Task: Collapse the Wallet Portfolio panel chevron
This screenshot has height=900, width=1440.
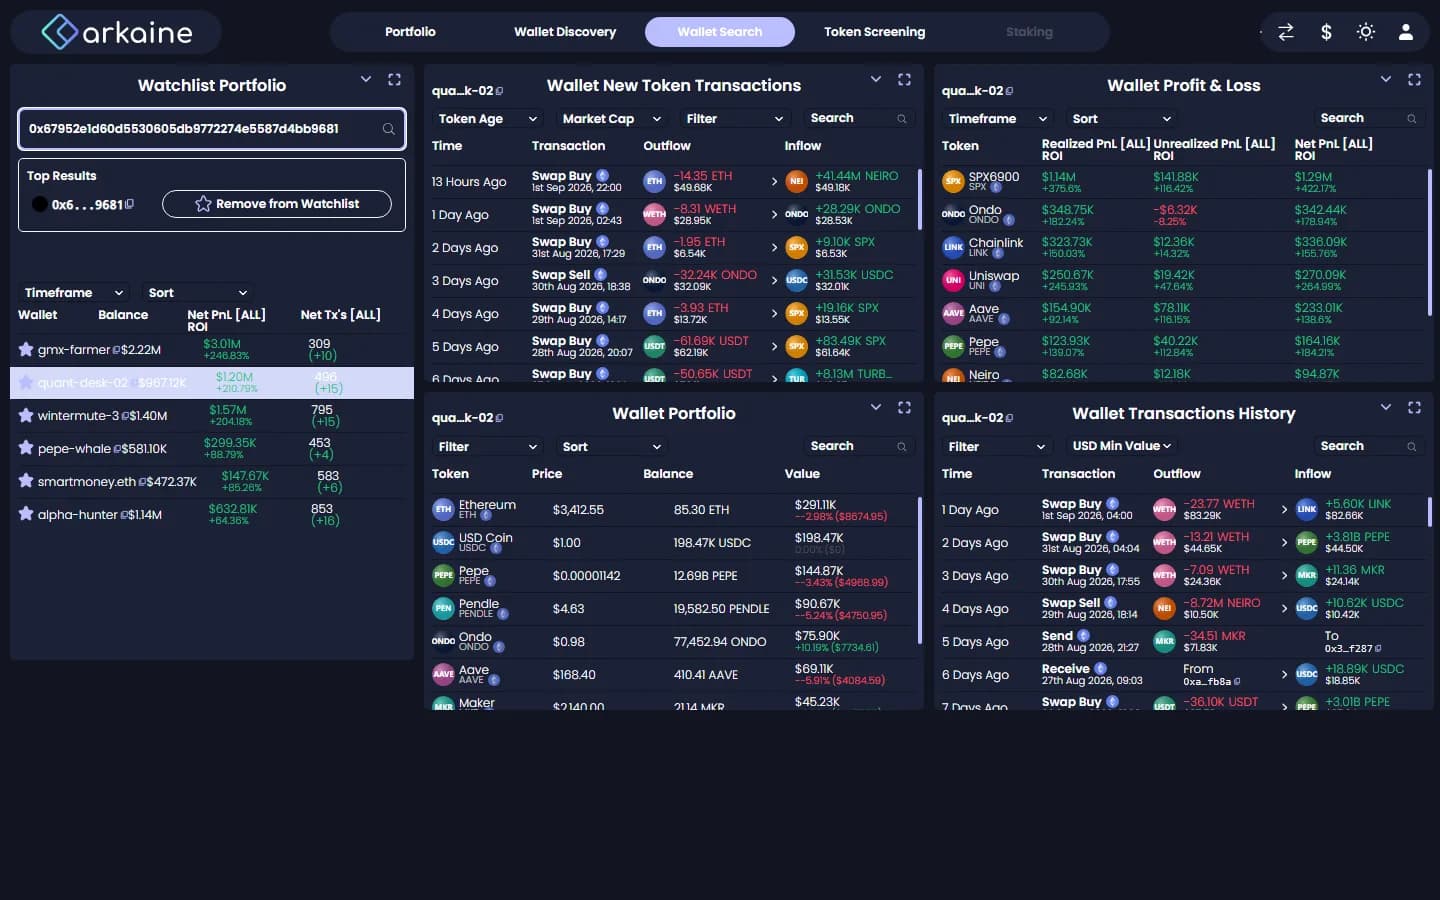Action: coord(876,407)
